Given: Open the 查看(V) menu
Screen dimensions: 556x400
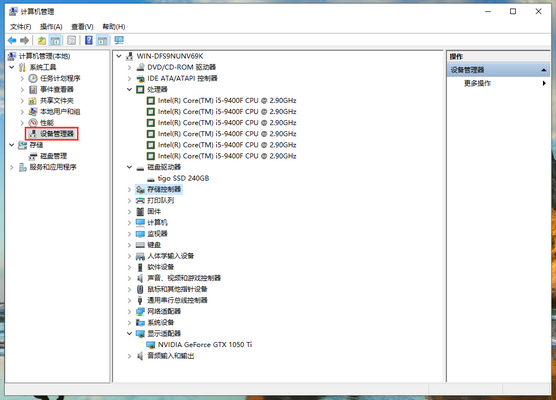Looking at the screenshot, I should click(82, 27).
